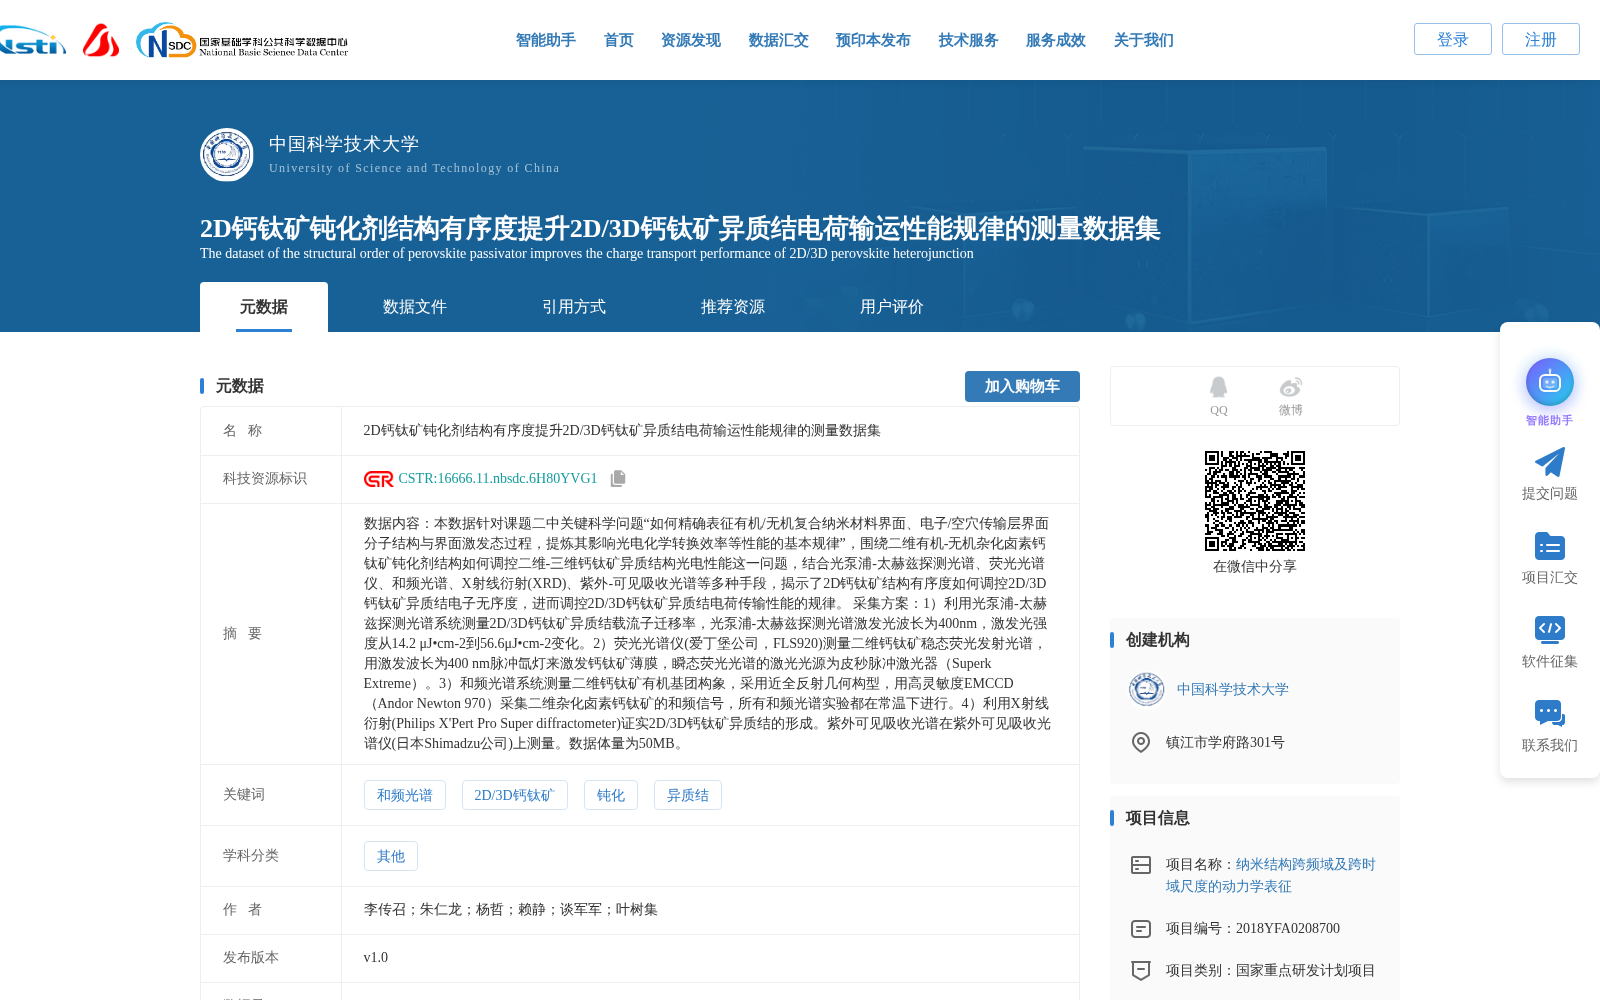Image resolution: width=1600 pixels, height=1000 pixels.
Task: Open 智能助手 in top navigation
Action: tap(546, 40)
